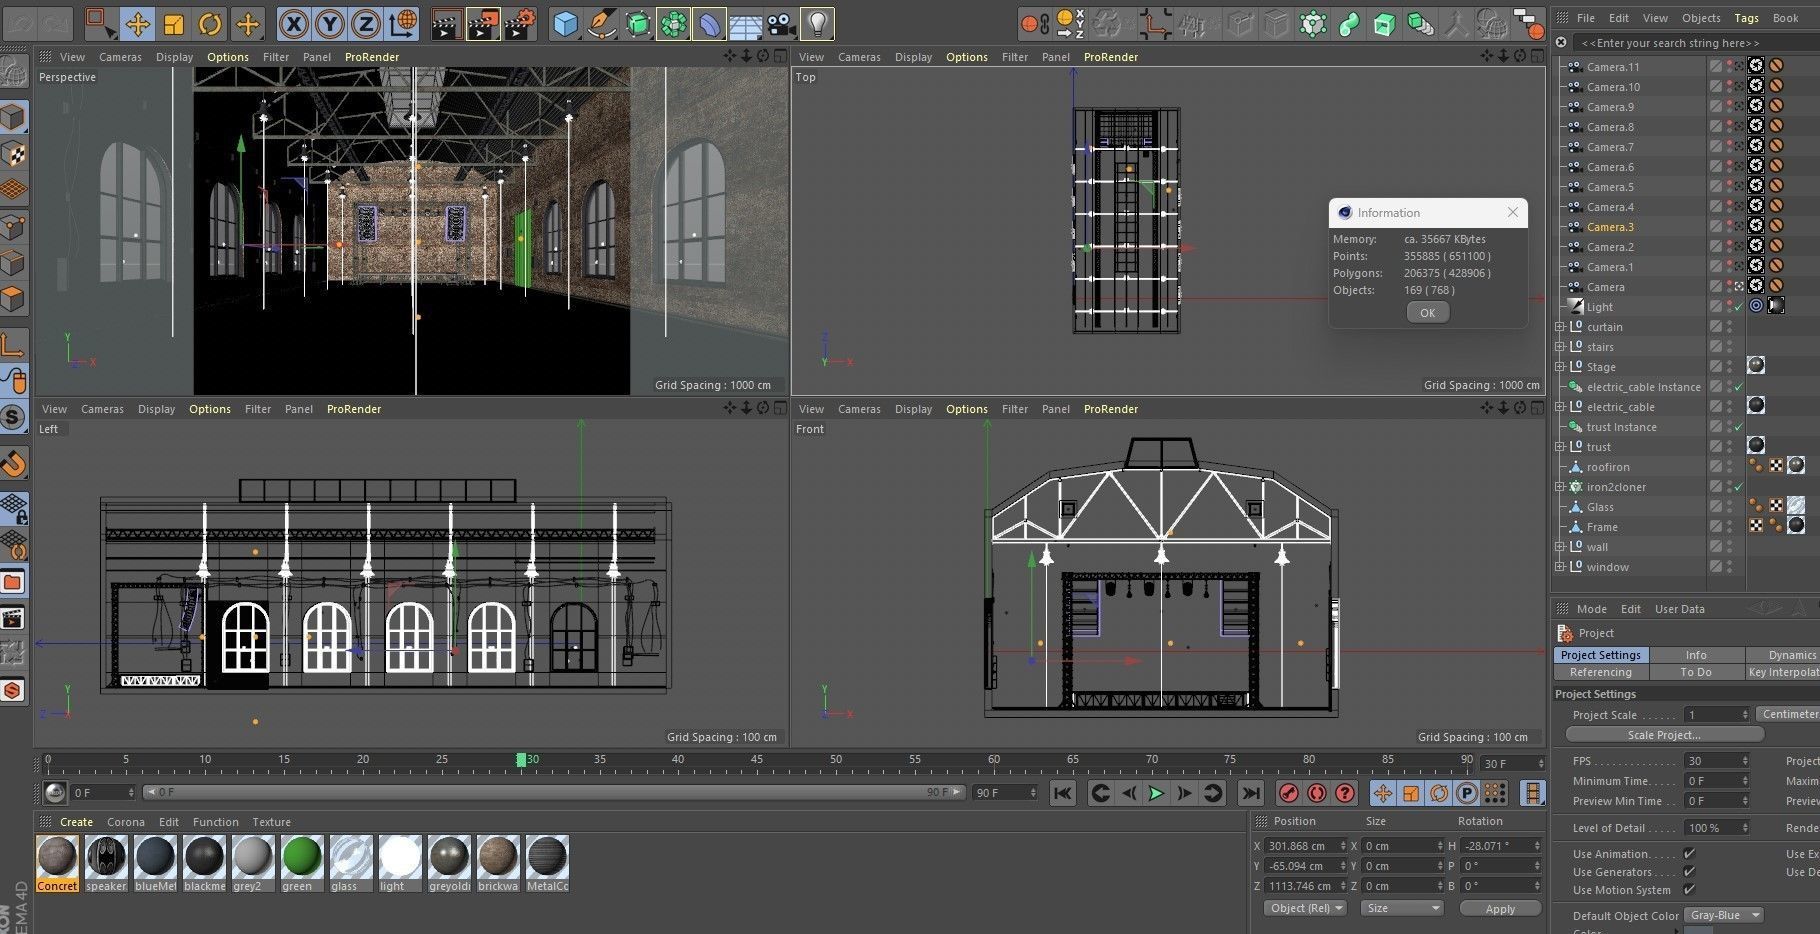The image size is (1820, 934).
Task: Add a Camera object from toolbar
Action: pyautogui.click(x=782, y=23)
